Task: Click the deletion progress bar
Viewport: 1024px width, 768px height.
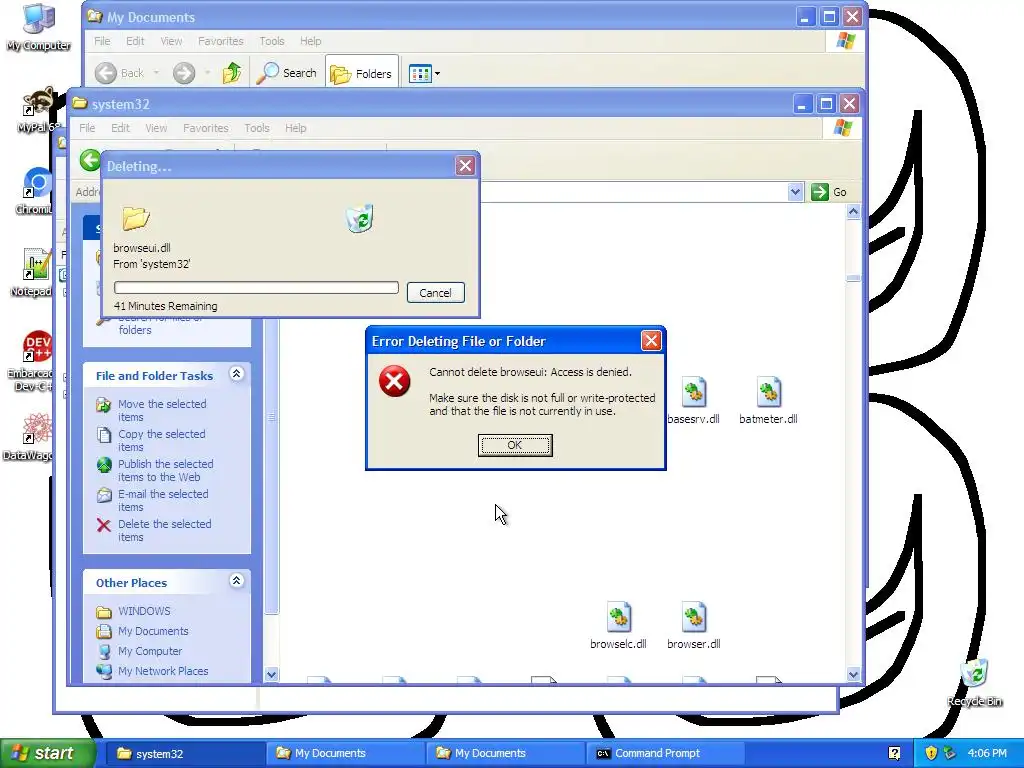Action: tap(256, 288)
